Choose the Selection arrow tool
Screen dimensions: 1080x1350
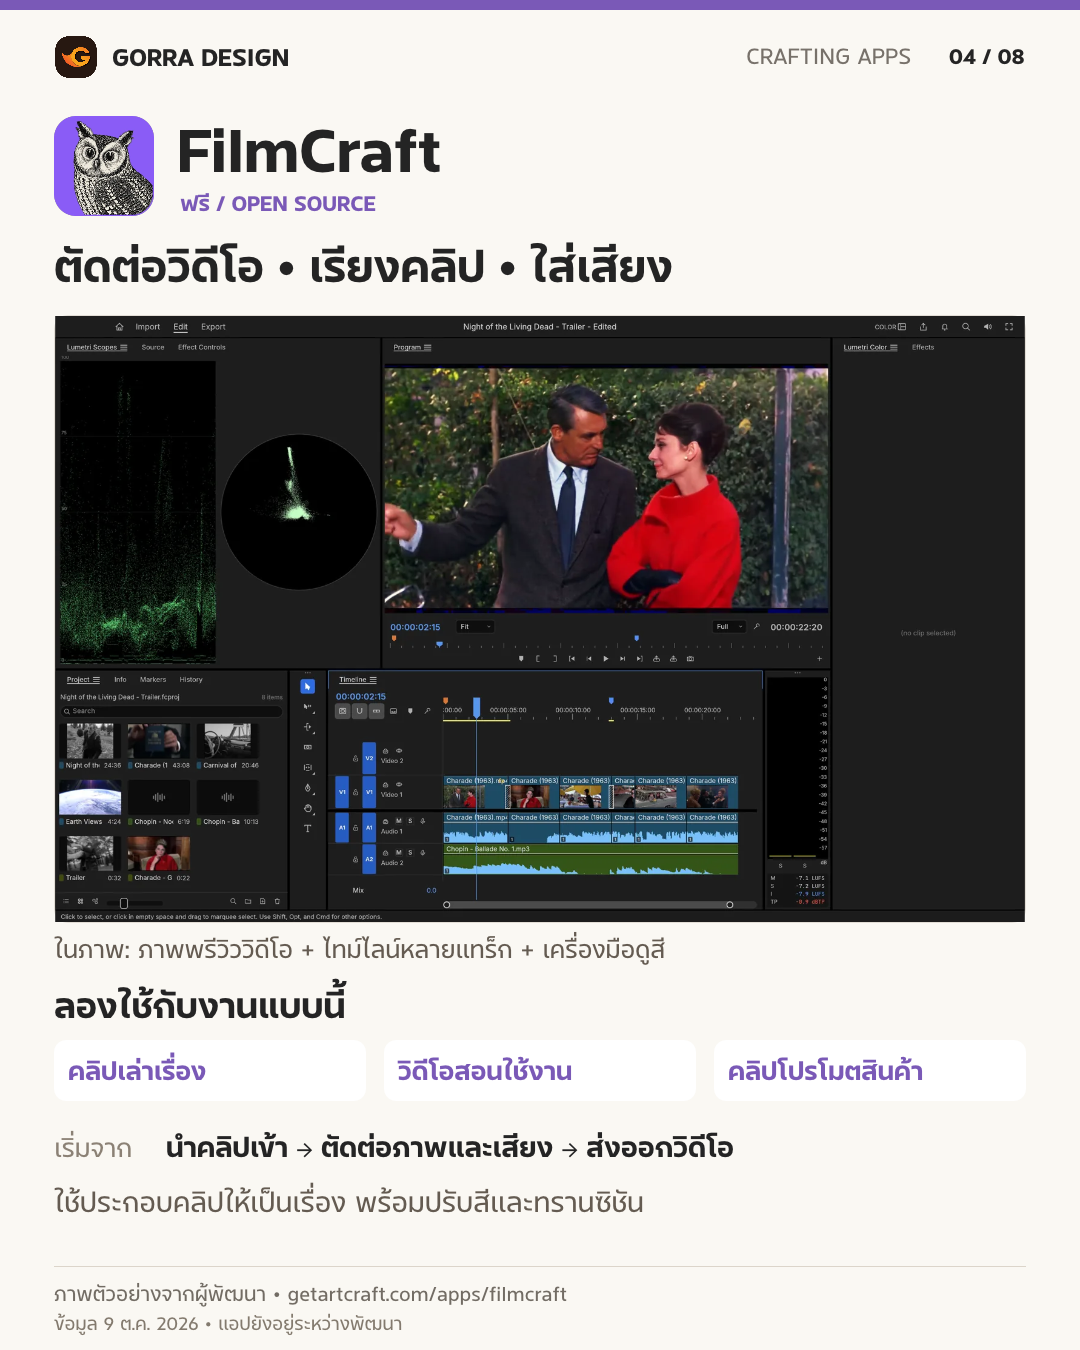[307, 687]
